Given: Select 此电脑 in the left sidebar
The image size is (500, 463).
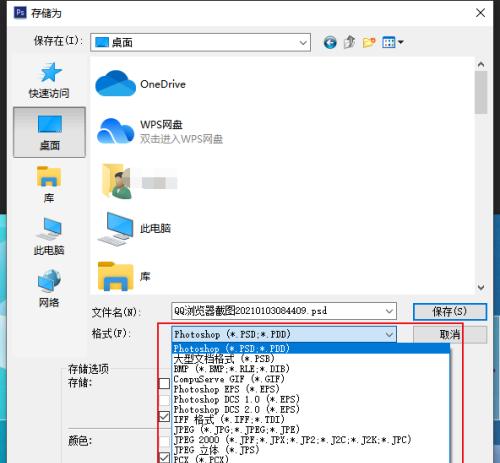Looking at the screenshot, I should [49, 236].
